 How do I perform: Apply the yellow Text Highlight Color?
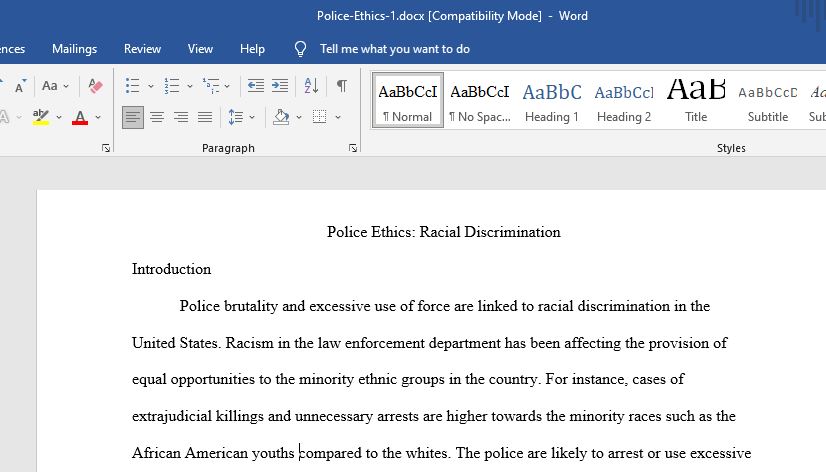point(41,117)
